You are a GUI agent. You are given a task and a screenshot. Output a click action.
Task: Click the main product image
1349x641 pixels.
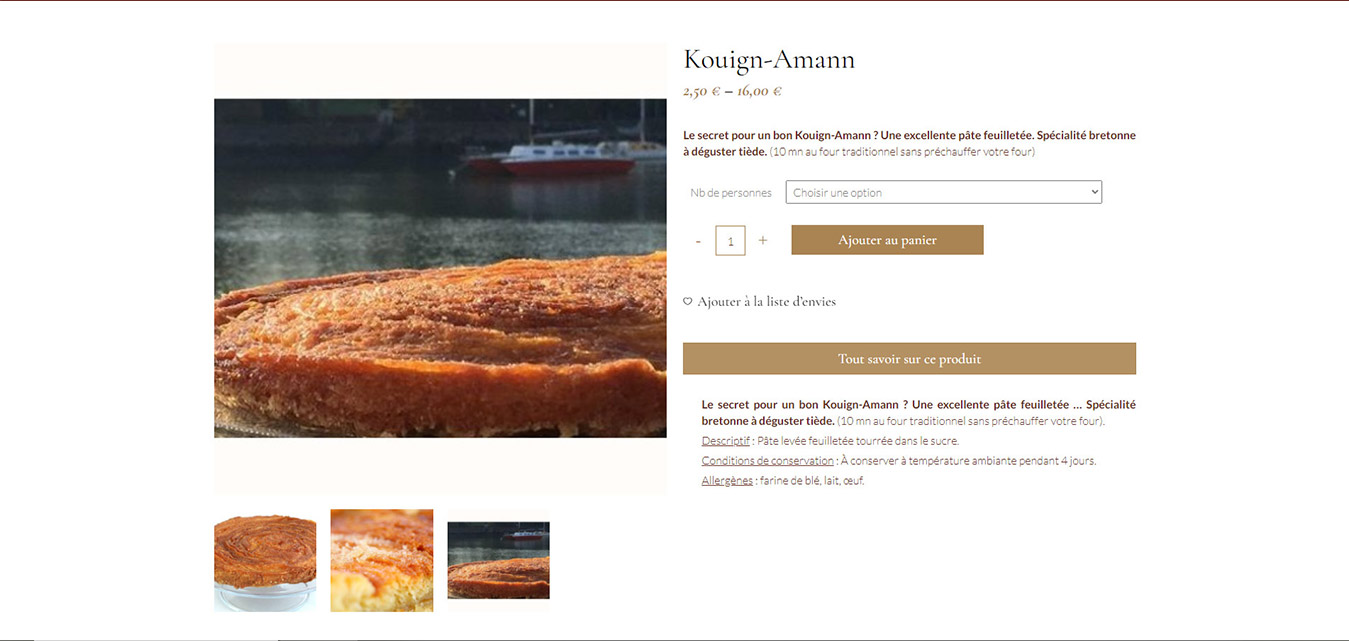[x=440, y=268]
